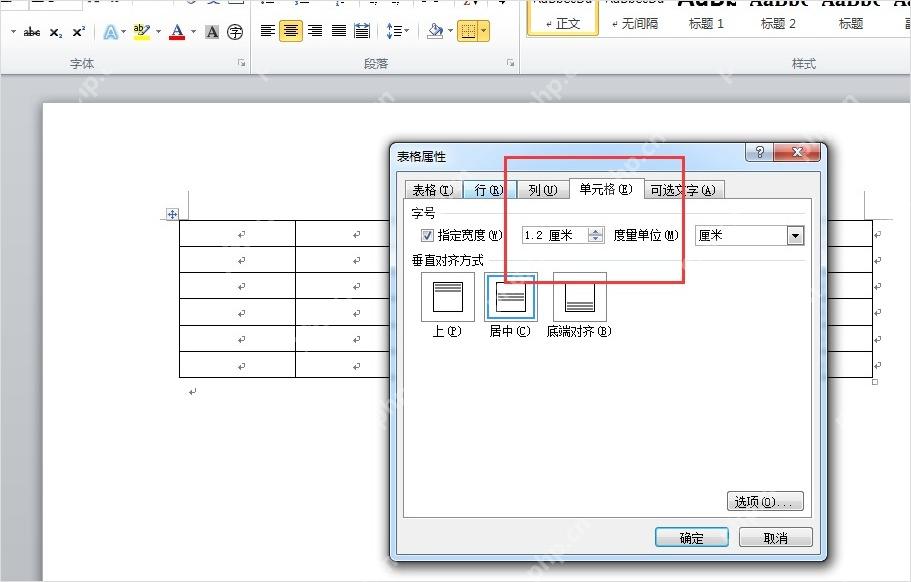Choose bottom vertical alignment 底端对齐
Image resolution: width=911 pixels, height=582 pixels.
(579, 297)
